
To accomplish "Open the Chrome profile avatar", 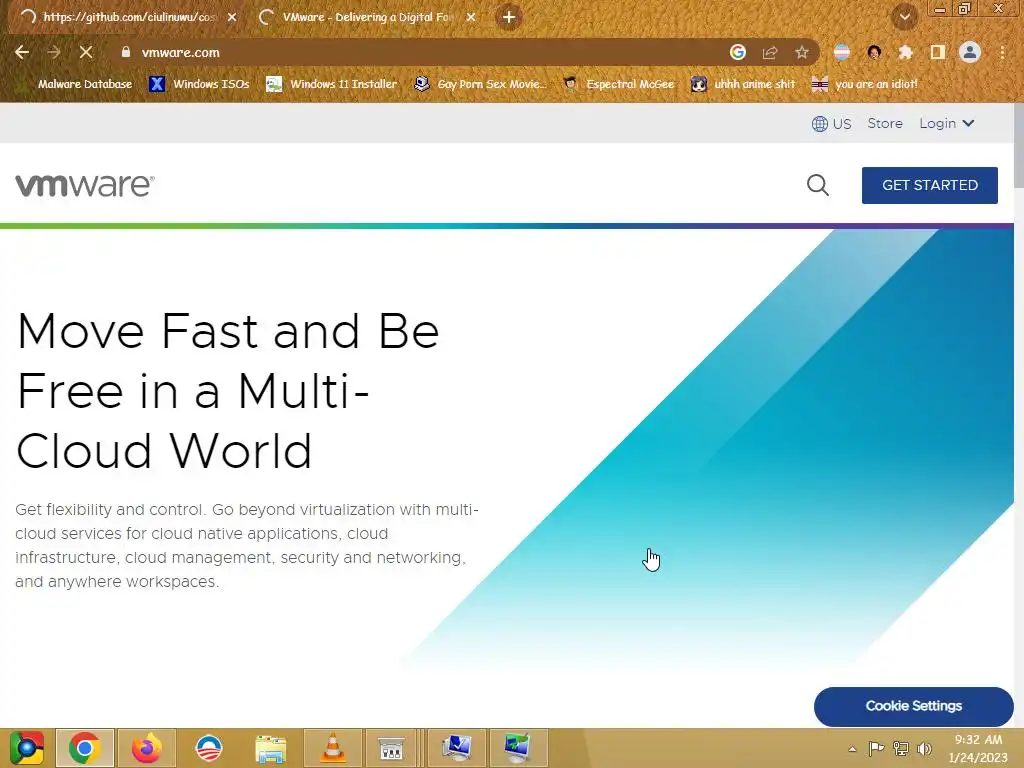I will (970, 52).
